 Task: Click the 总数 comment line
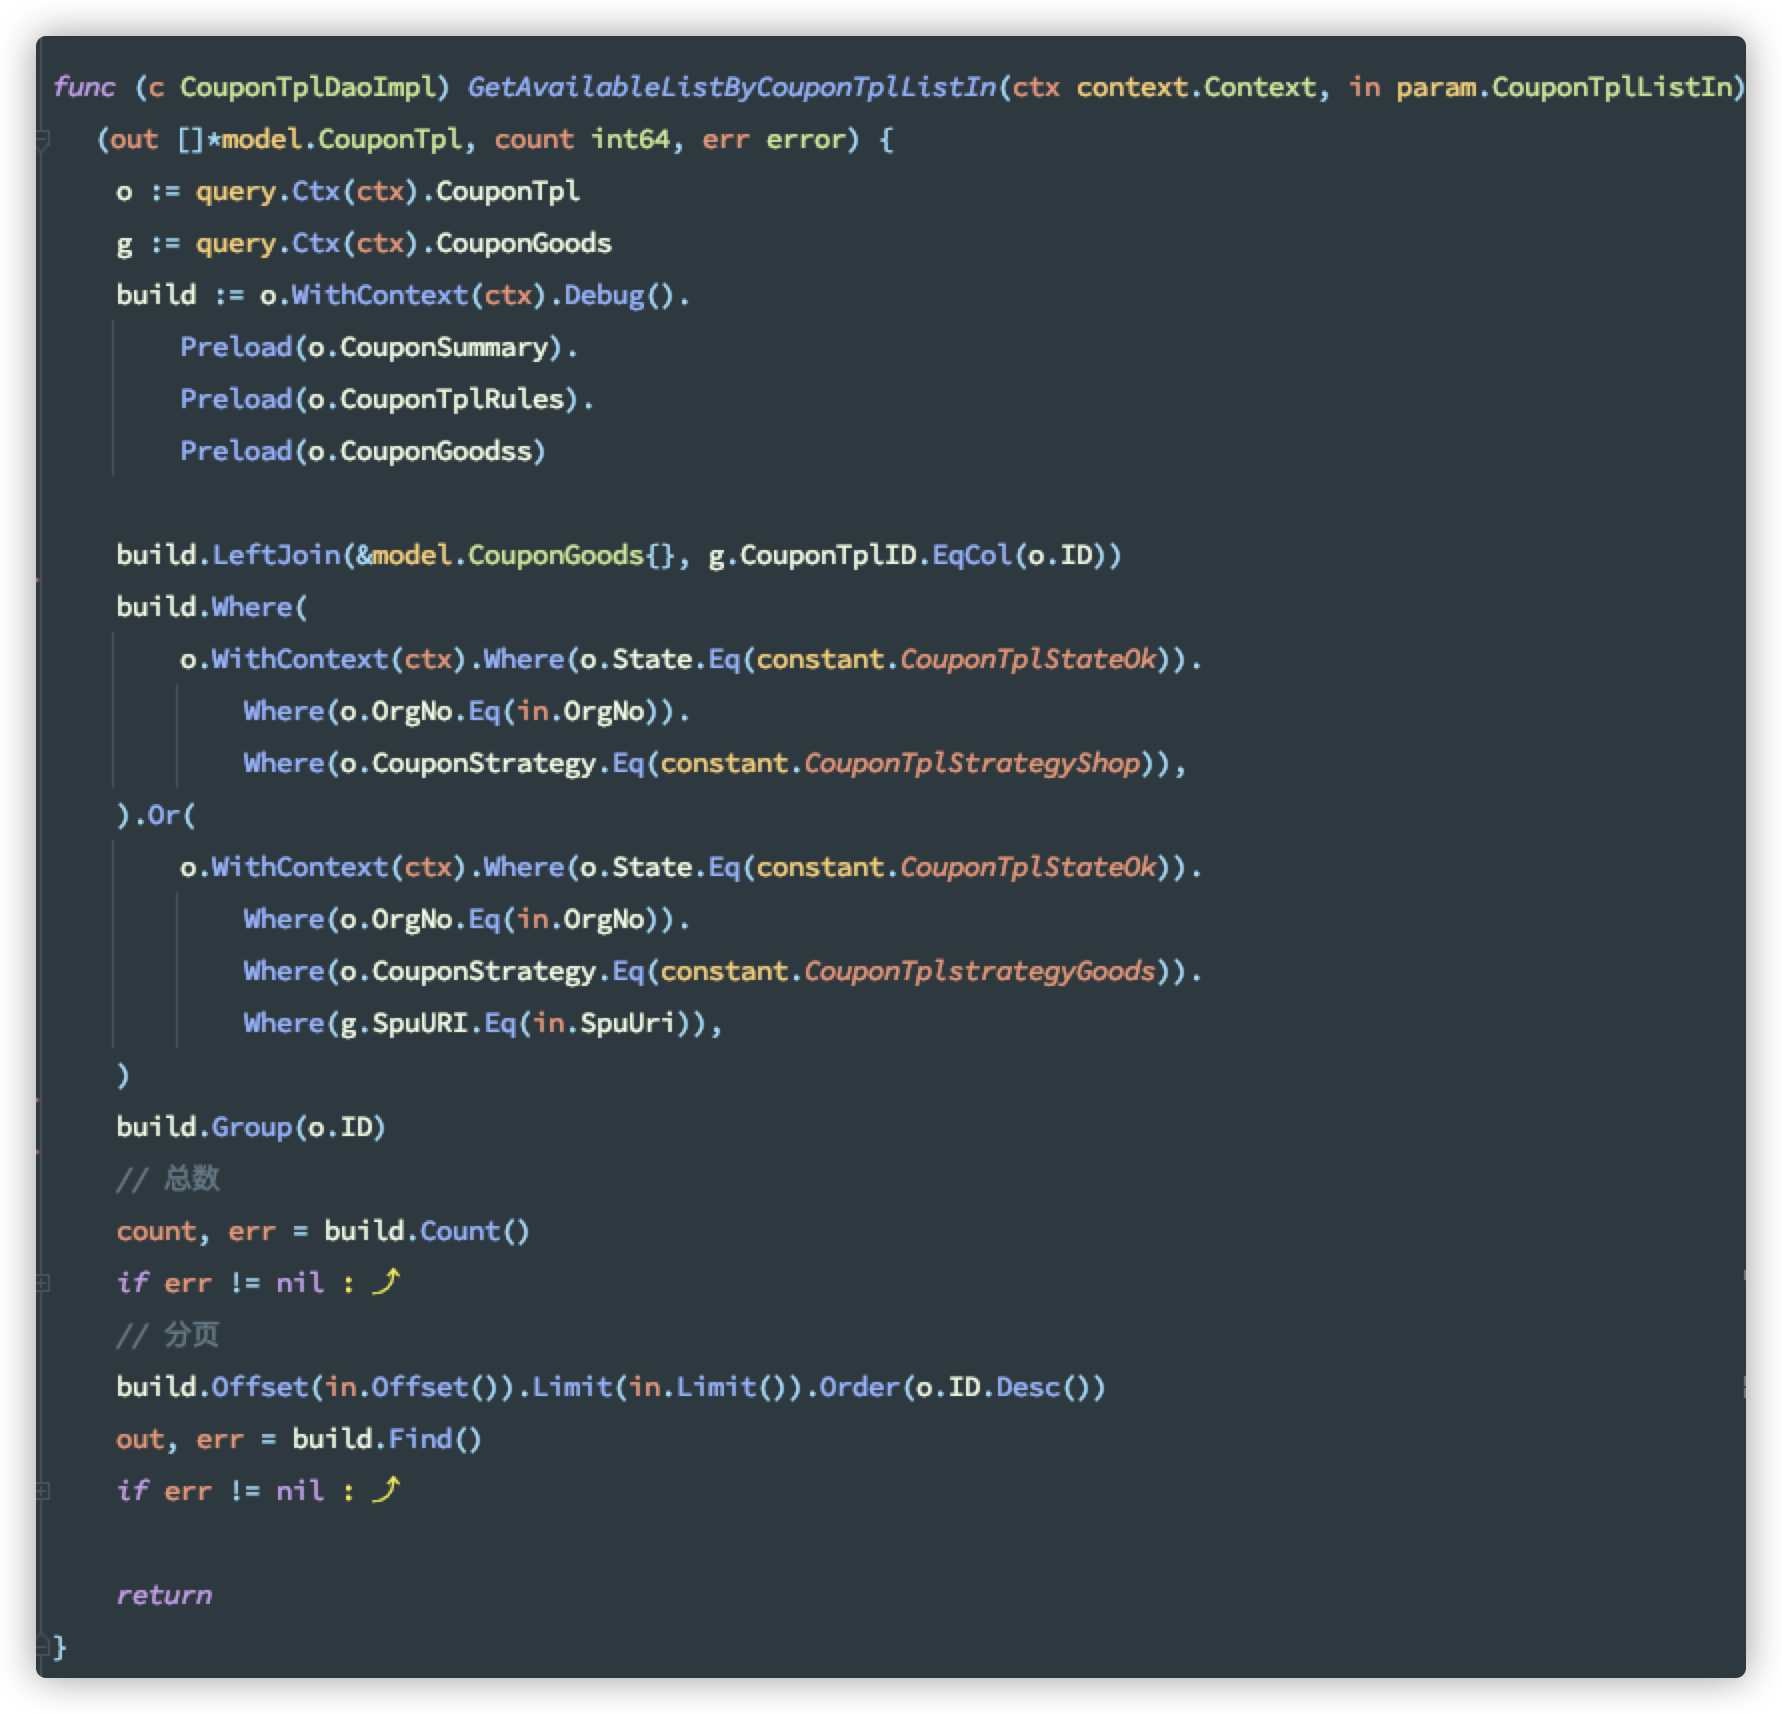pyautogui.click(x=172, y=1178)
